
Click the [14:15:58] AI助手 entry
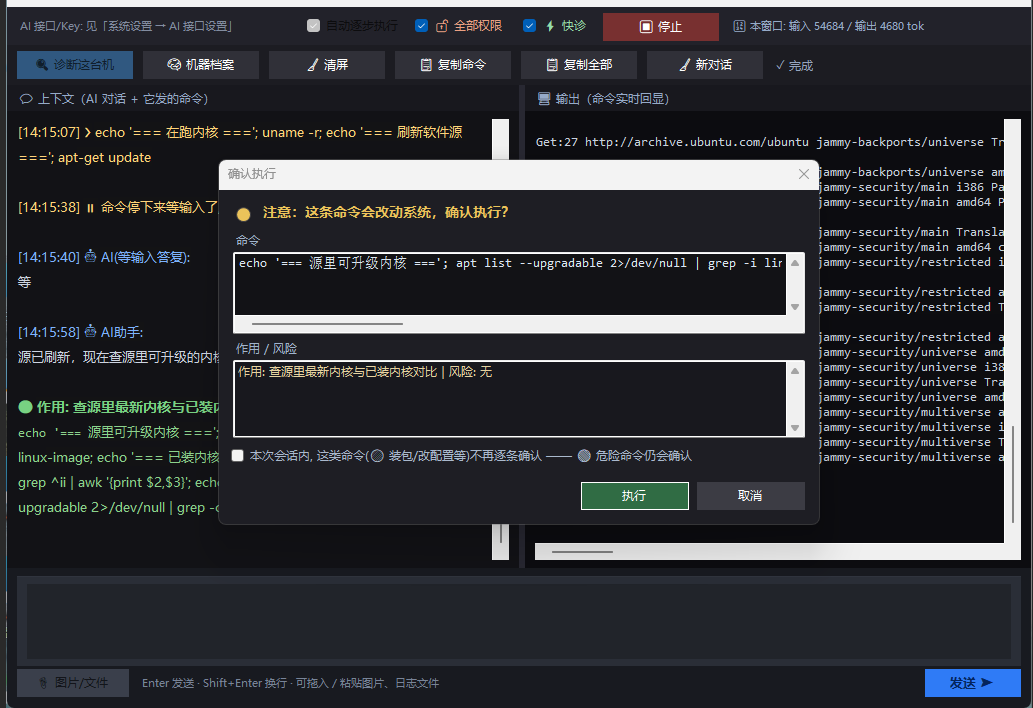click(x=80, y=333)
